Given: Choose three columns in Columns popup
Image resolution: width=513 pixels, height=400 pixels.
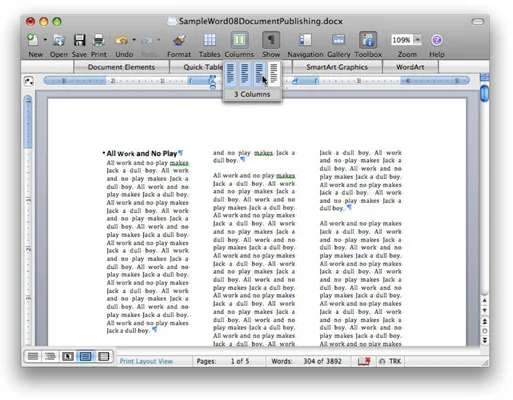Looking at the screenshot, I should [259, 74].
